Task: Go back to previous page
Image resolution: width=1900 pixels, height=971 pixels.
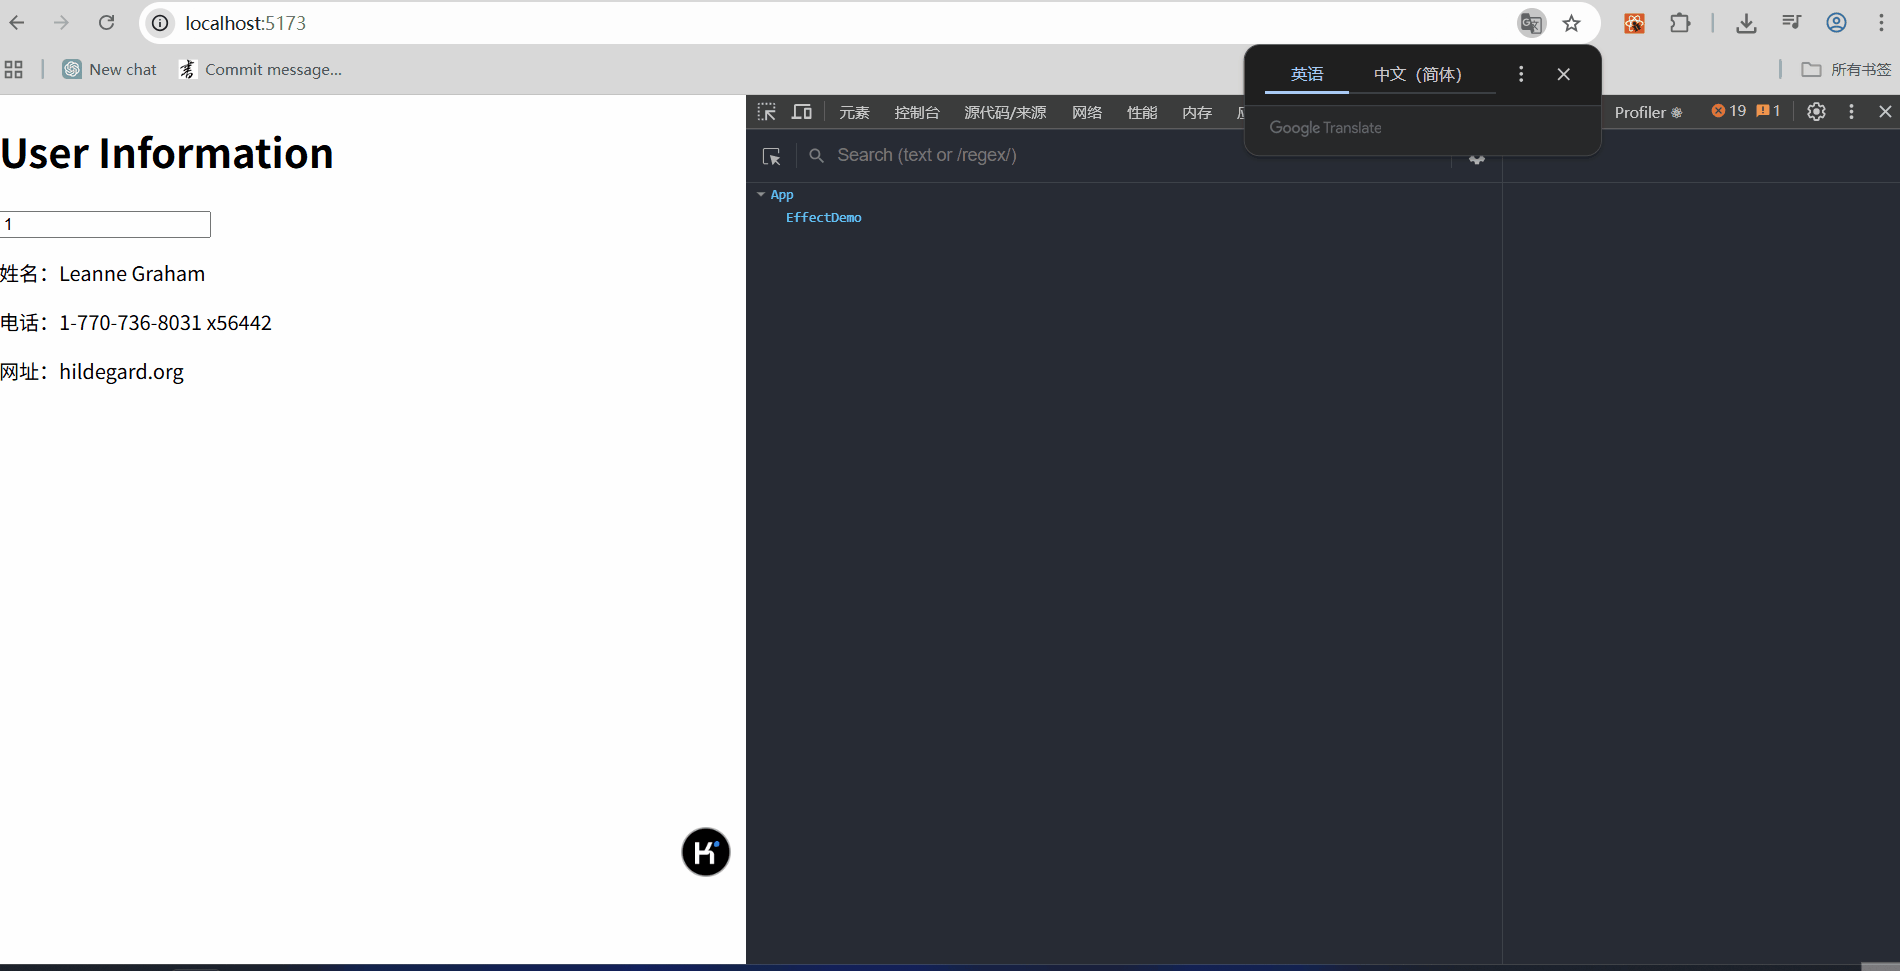Action: [17, 23]
